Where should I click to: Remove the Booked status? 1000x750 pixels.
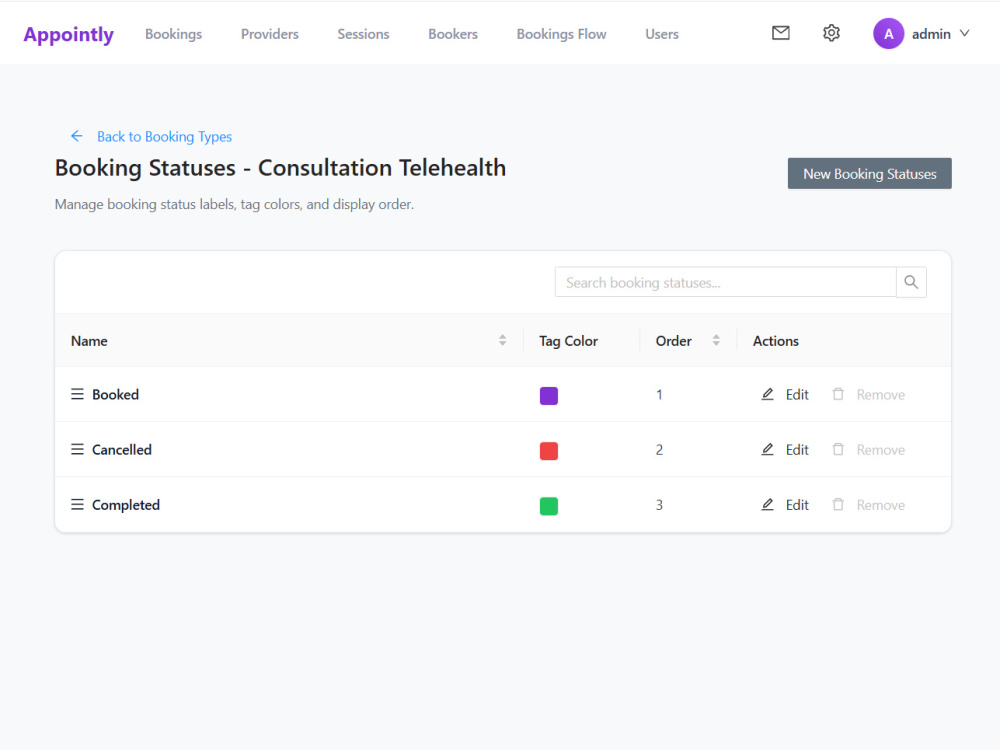coord(881,395)
